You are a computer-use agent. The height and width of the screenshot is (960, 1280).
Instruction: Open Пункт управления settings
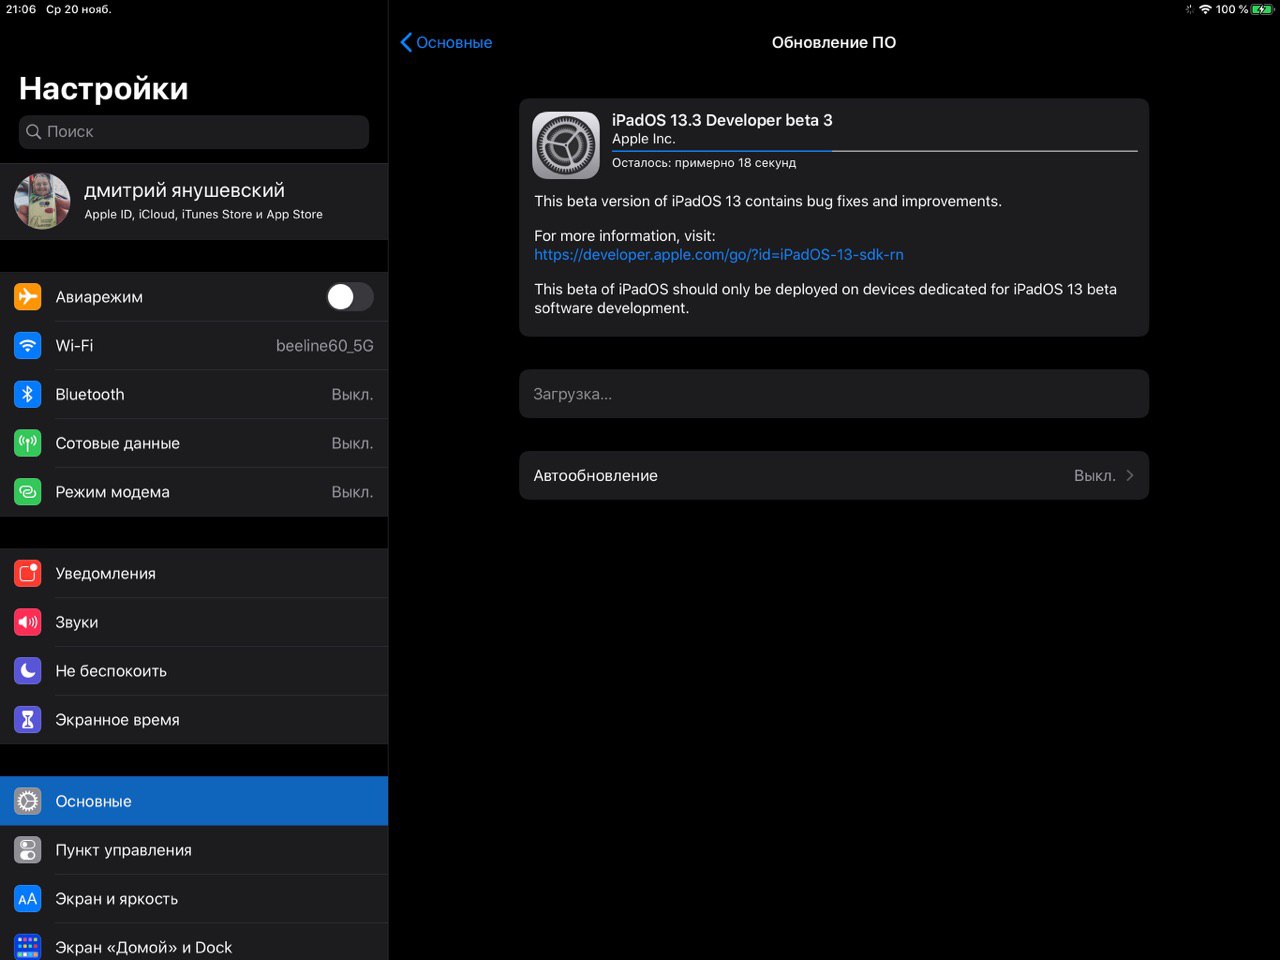(194, 850)
